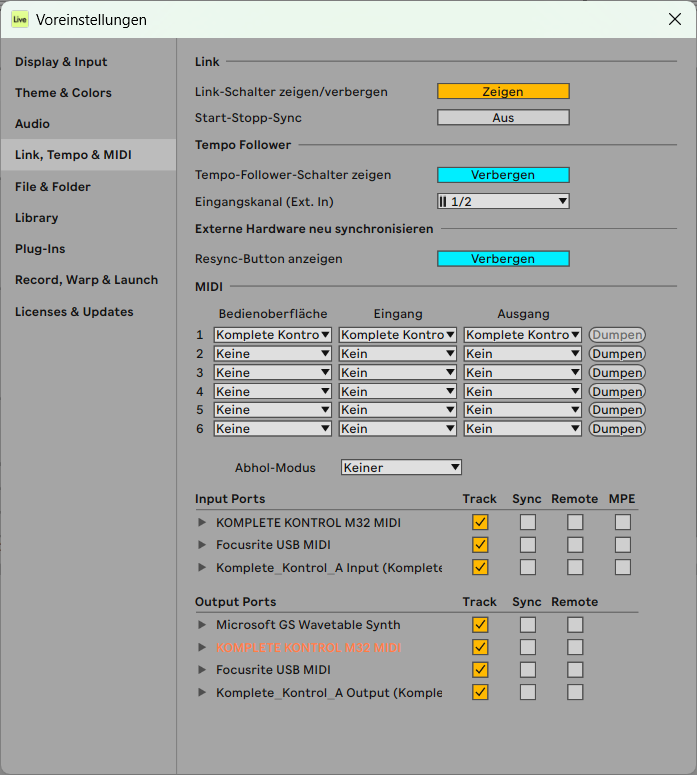Expand Komplete_Kontrol_A Input port
The height and width of the screenshot is (775, 697).
point(202,567)
